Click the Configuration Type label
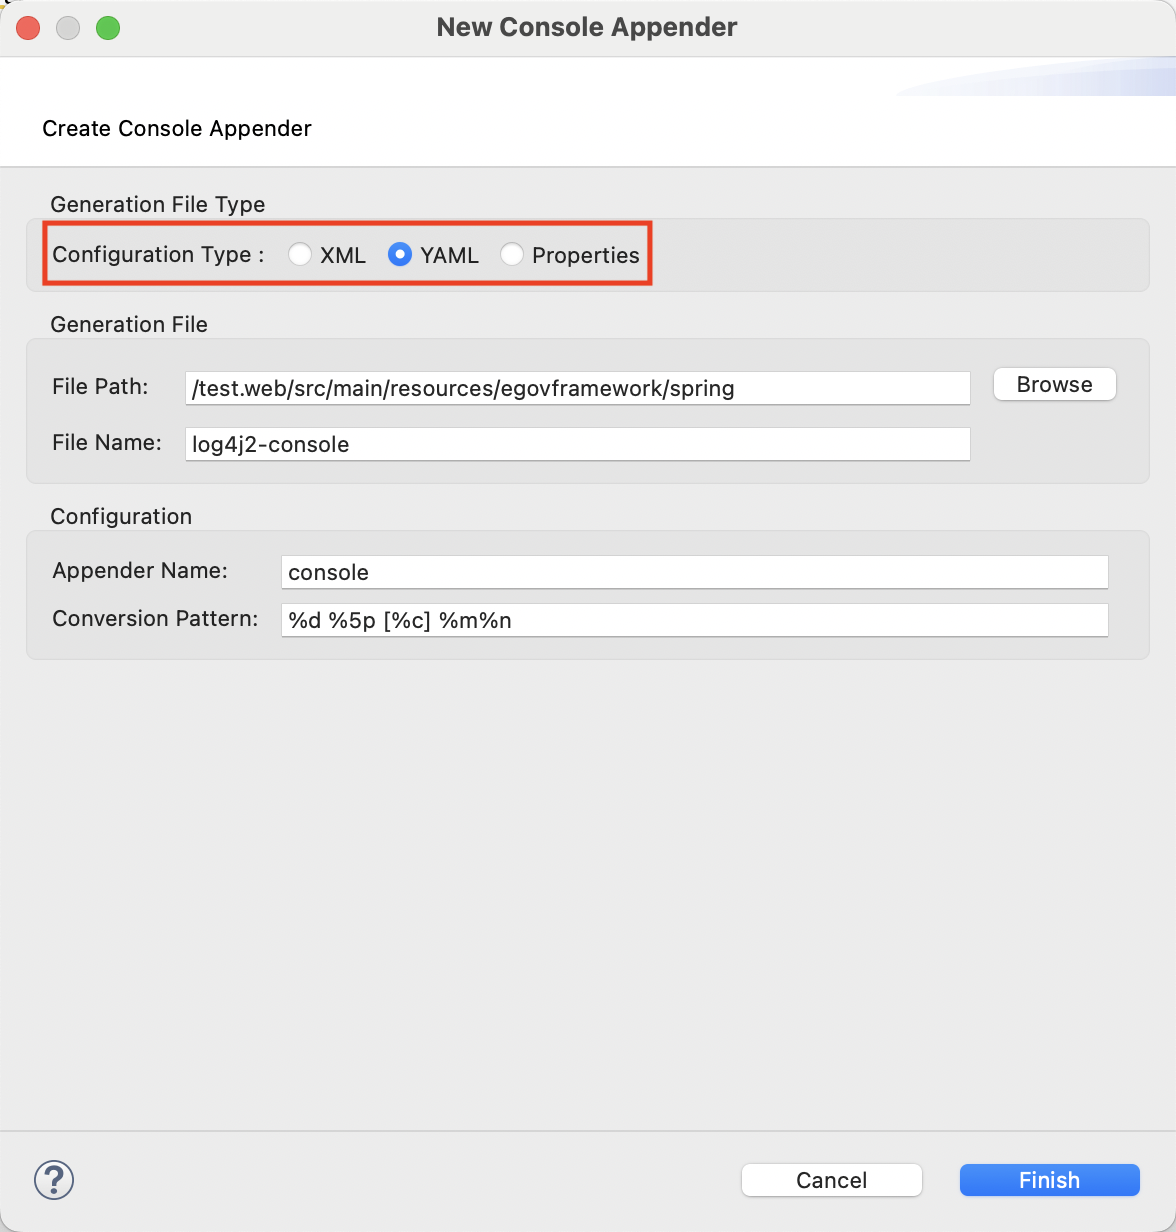The image size is (1176, 1232). pos(158,255)
